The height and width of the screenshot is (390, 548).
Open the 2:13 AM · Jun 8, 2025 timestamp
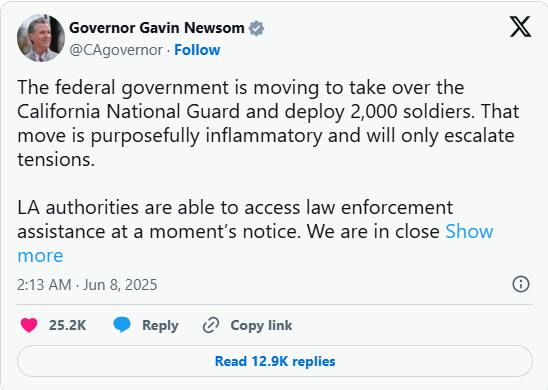tap(87, 285)
